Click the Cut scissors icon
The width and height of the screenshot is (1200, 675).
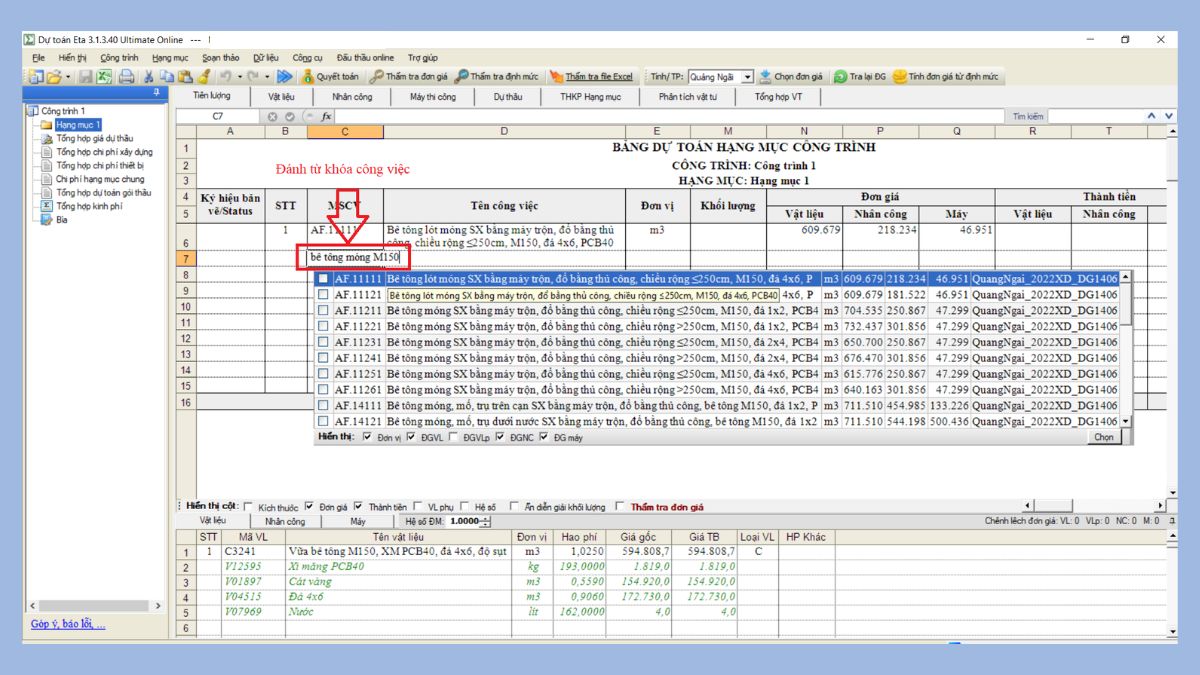[x=149, y=76]
